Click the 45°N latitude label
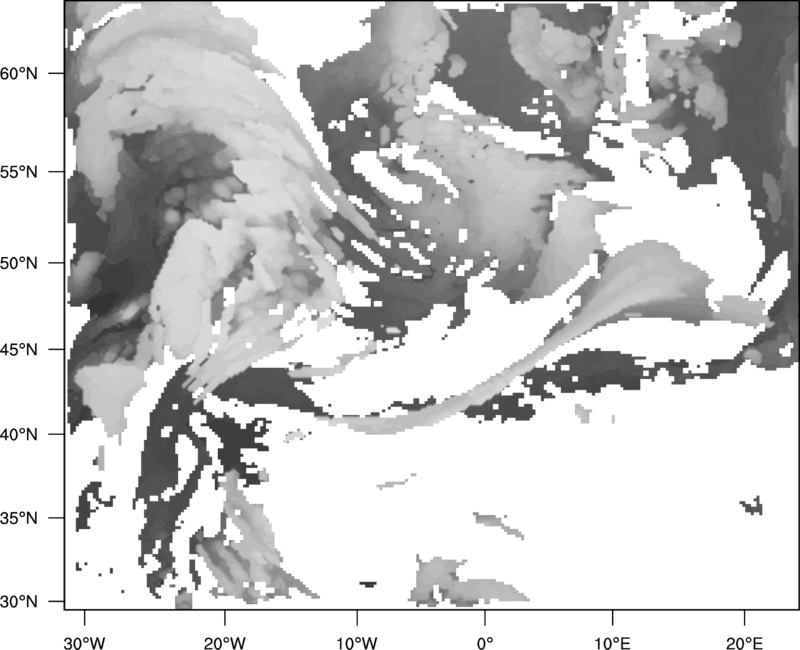This screenshot has width=800, height=650. point(19,350)
